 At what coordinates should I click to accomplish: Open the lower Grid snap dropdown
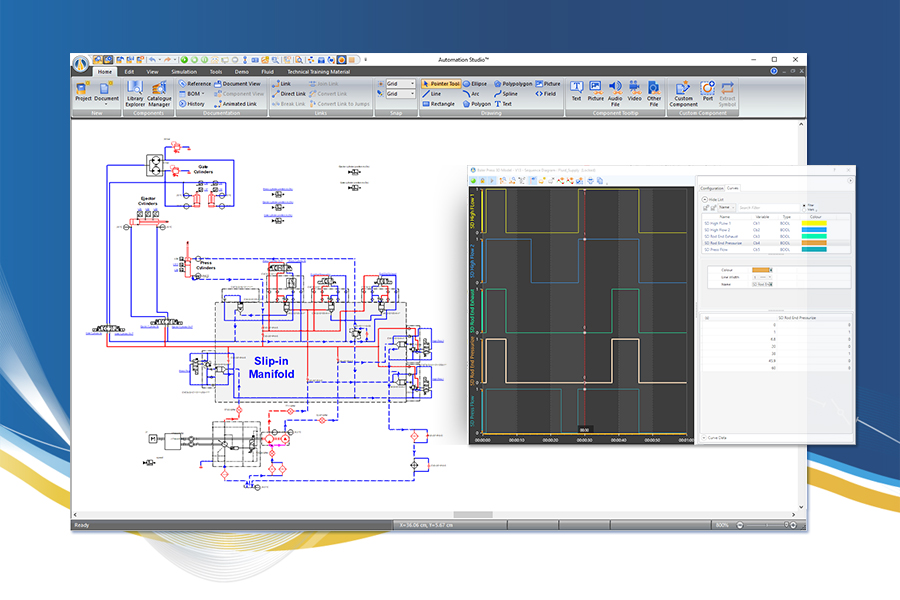[x=412, y=94]
